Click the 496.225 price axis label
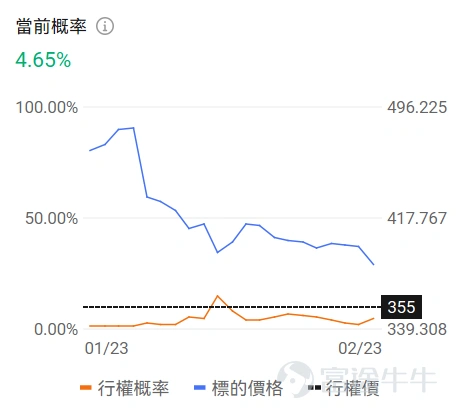 417,108
